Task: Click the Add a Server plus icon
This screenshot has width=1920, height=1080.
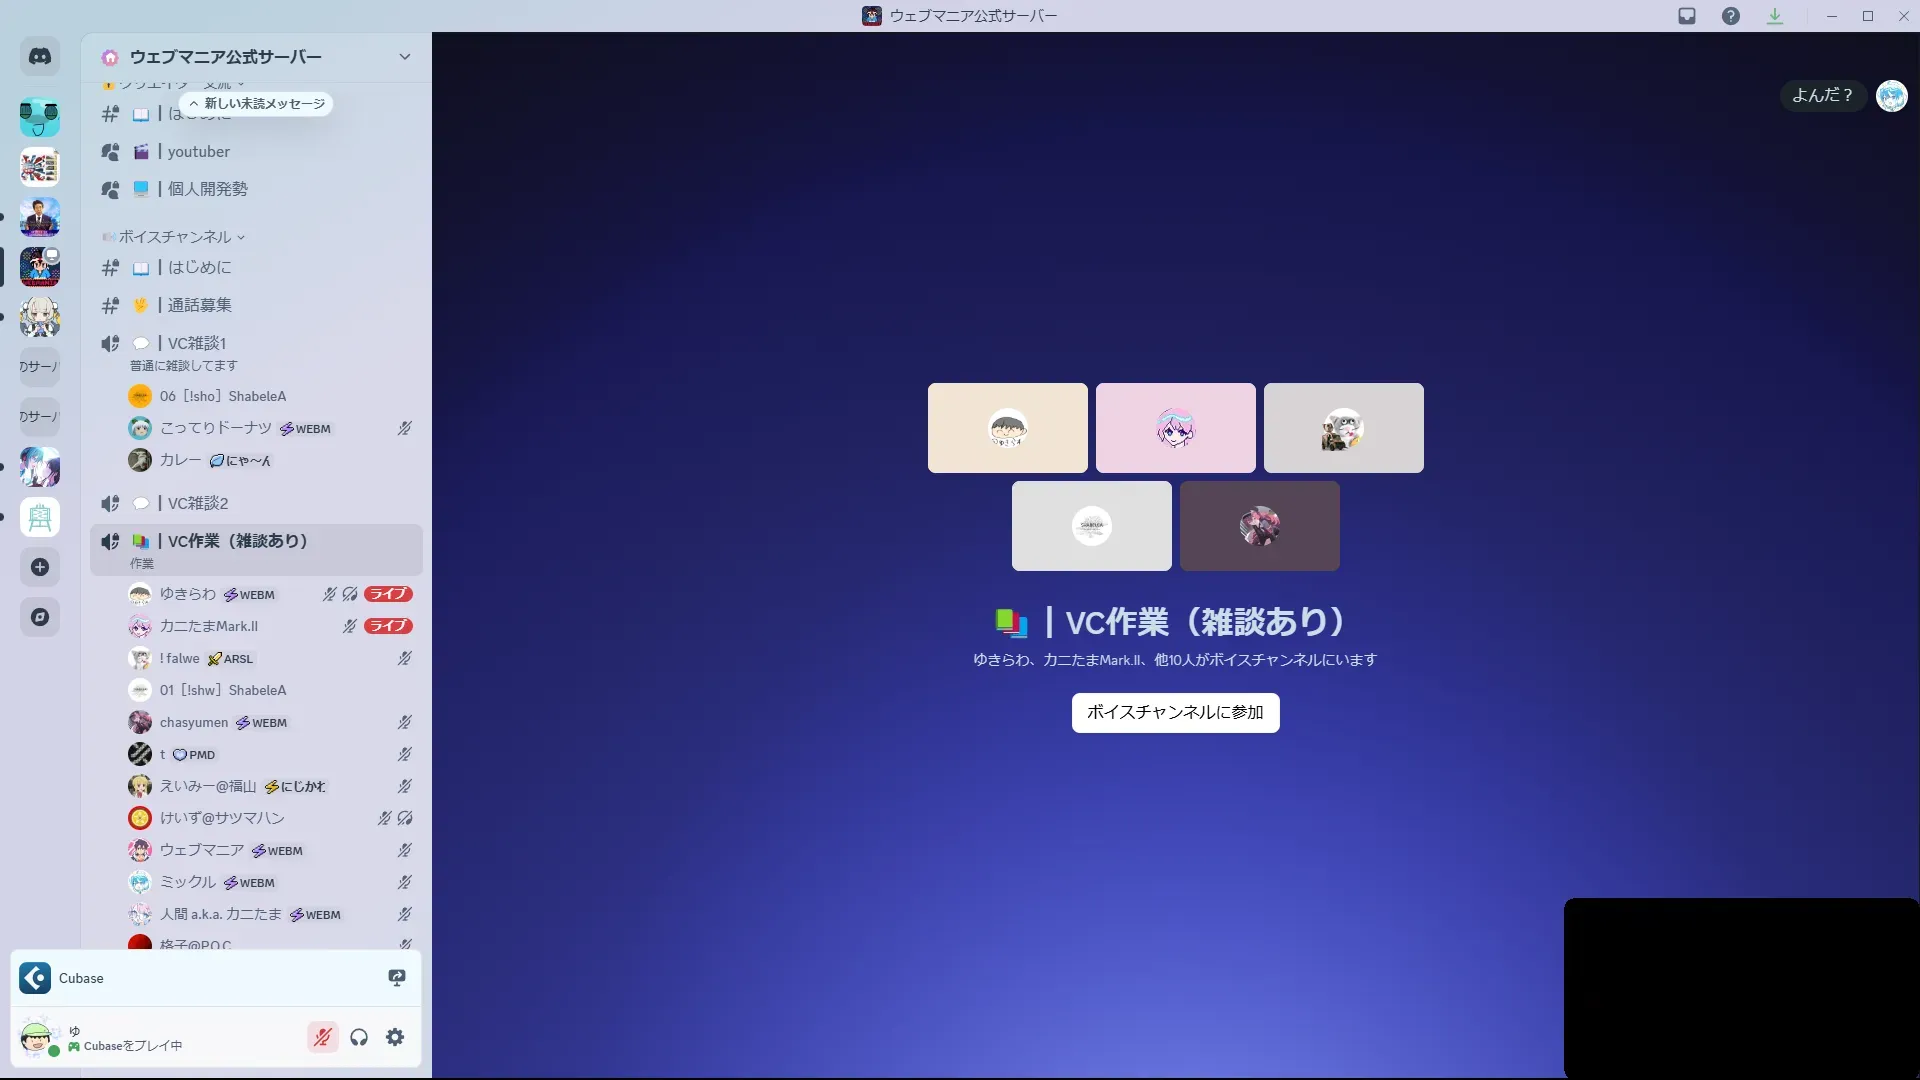Action: [x=40, y=567]
